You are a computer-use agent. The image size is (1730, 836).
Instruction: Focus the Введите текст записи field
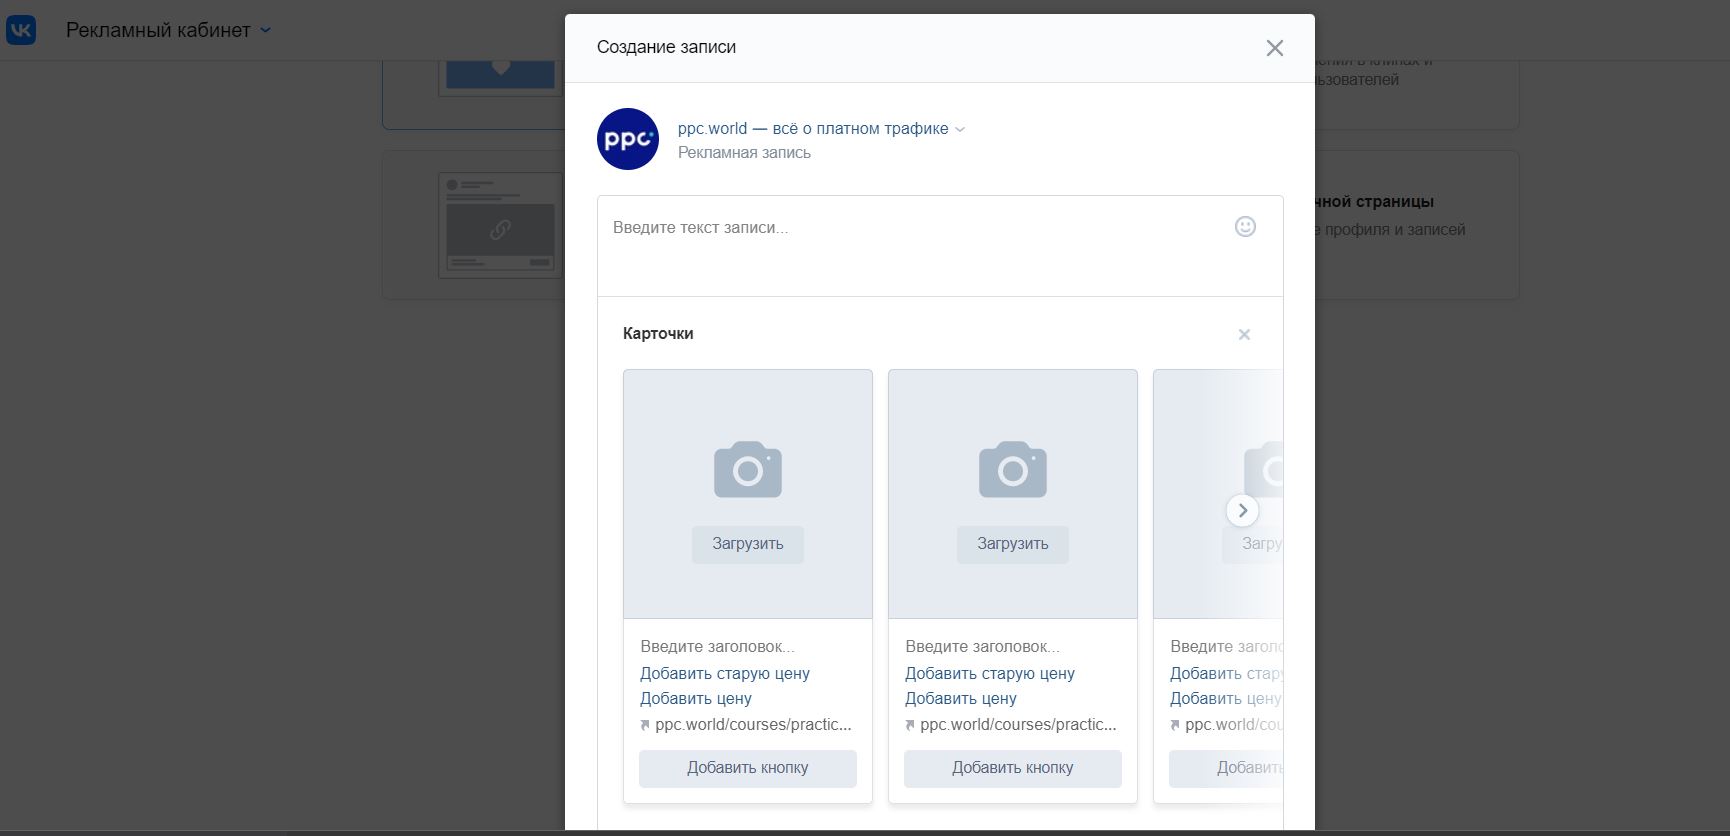(900, 228)
